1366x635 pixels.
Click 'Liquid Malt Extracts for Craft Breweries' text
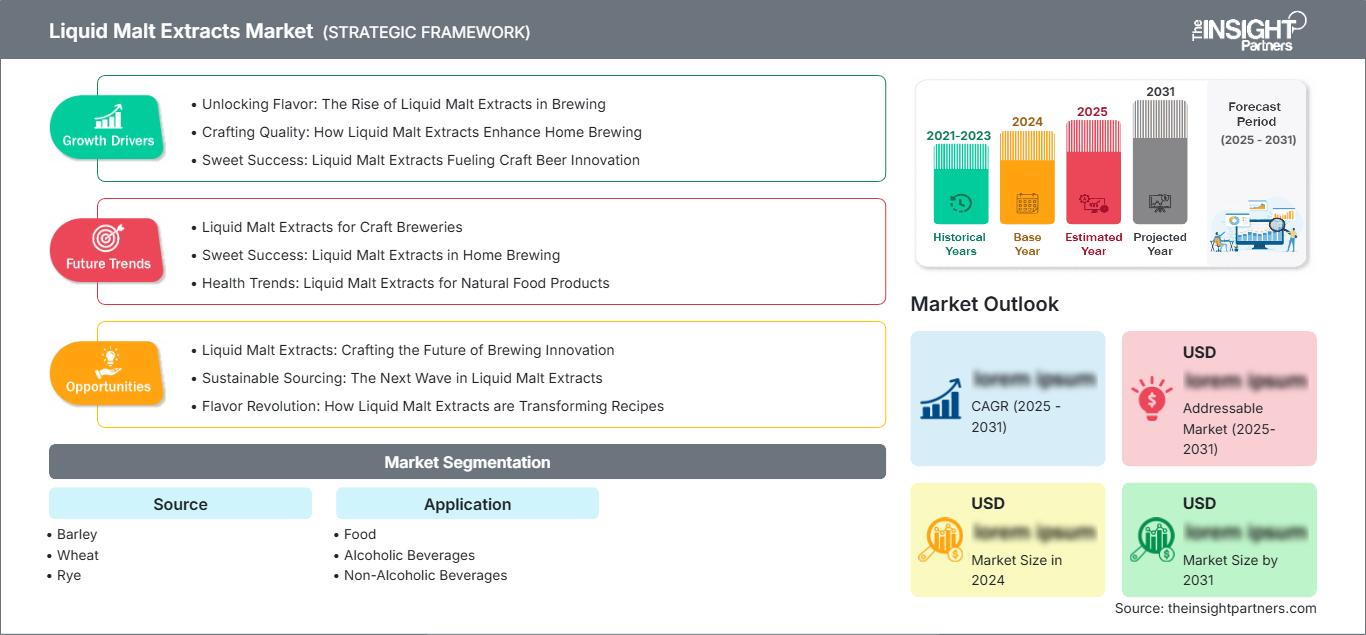pyautogui.click(x=332, y=227)
